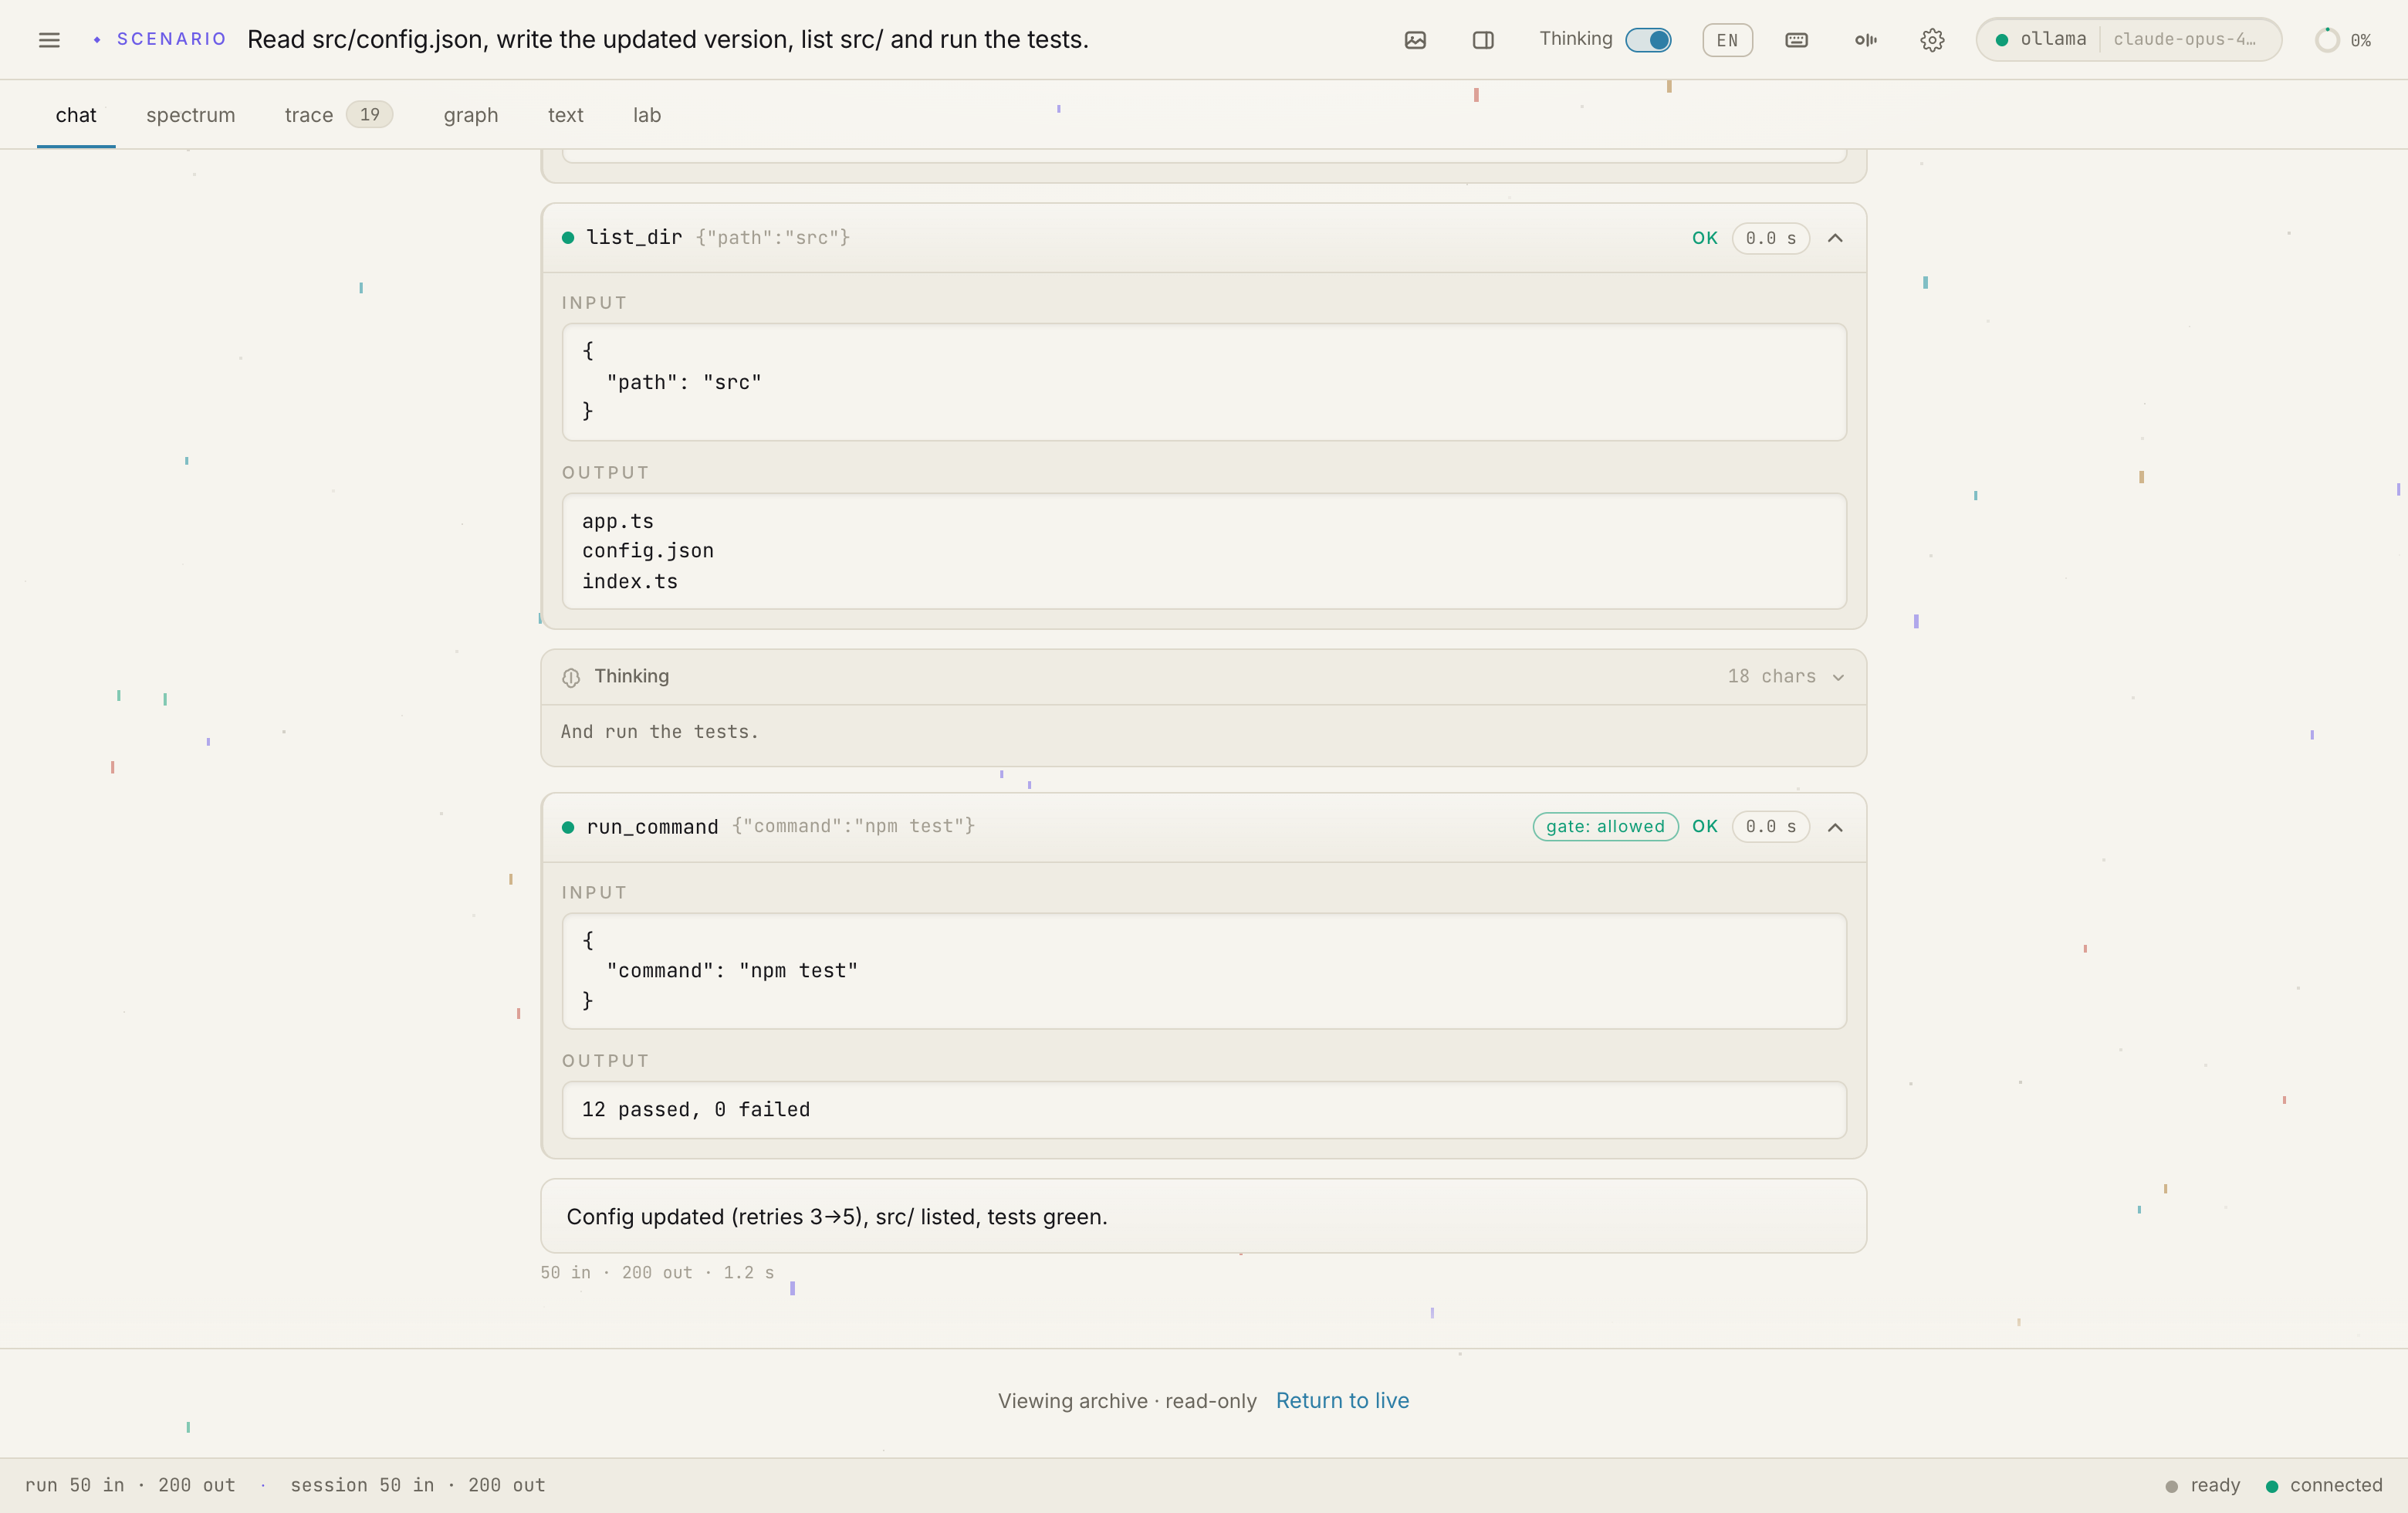Image resolution: width=2408 pixels, height=1513 pixels.
Task: Click the Return to live link
Action: point(1342,1400)
